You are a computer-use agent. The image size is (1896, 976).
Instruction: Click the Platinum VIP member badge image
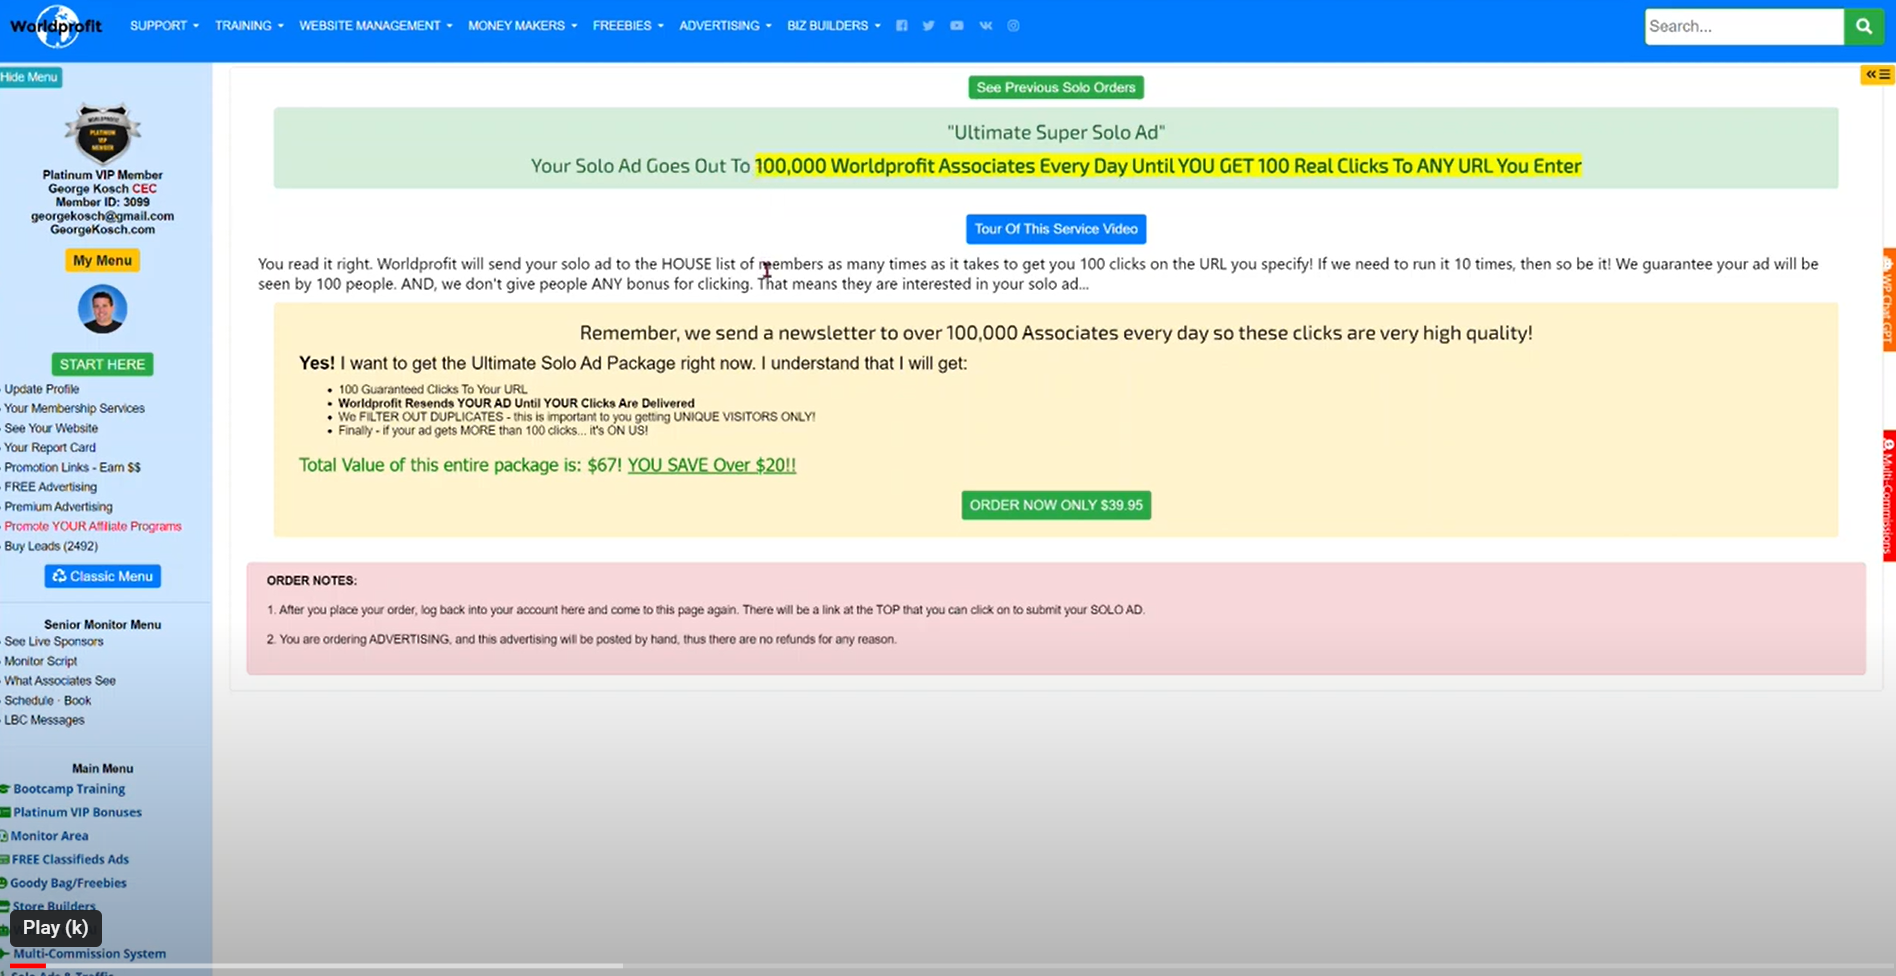(102, 134)
